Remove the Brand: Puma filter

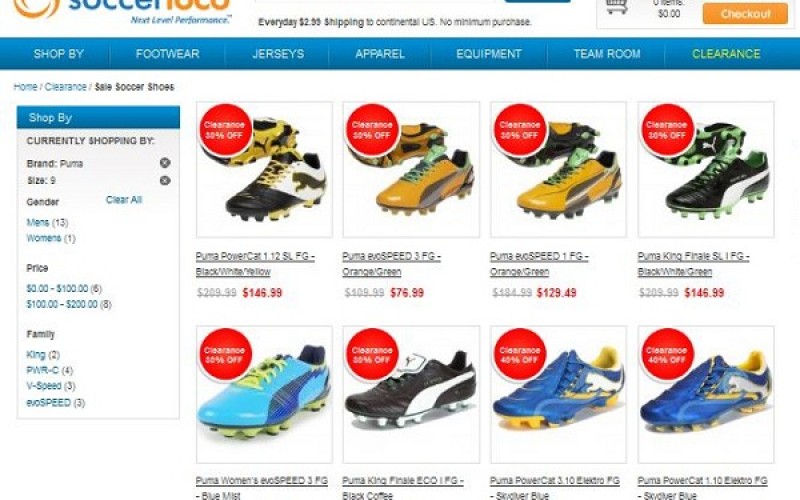point(165,163)
